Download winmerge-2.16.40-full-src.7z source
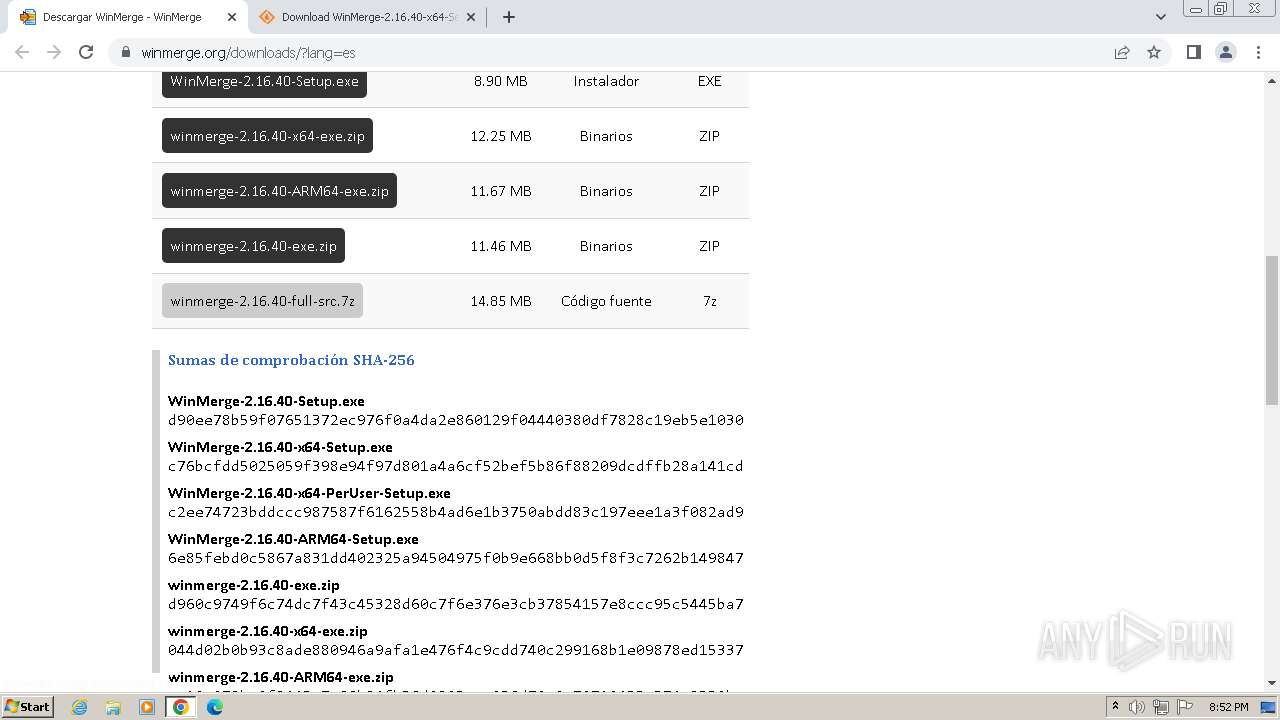The image size is (1280, 720). pyautogui.click(x=262, y=301)
